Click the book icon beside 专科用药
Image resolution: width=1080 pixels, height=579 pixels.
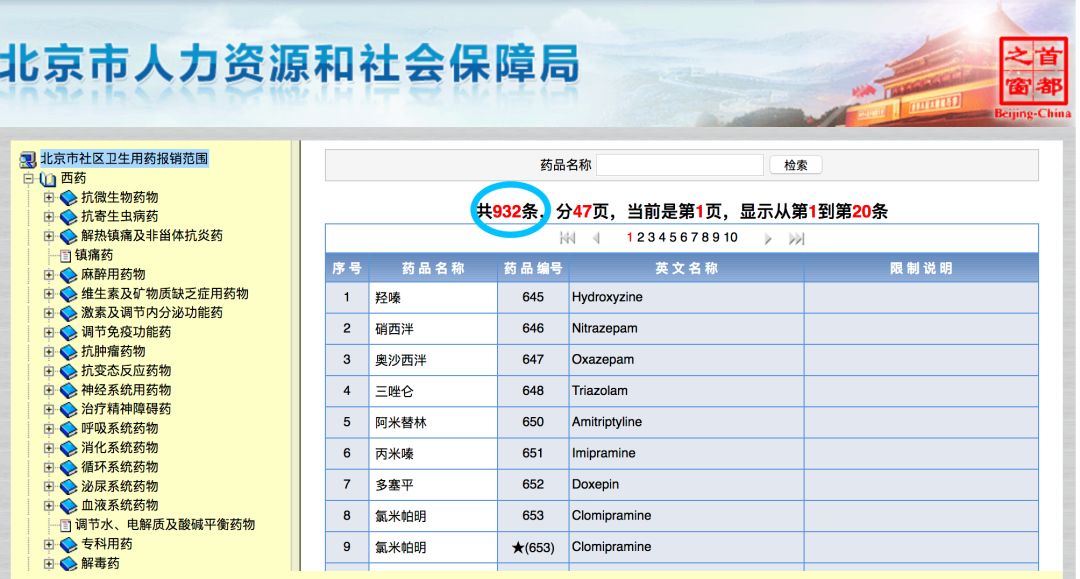click(68, 545)
